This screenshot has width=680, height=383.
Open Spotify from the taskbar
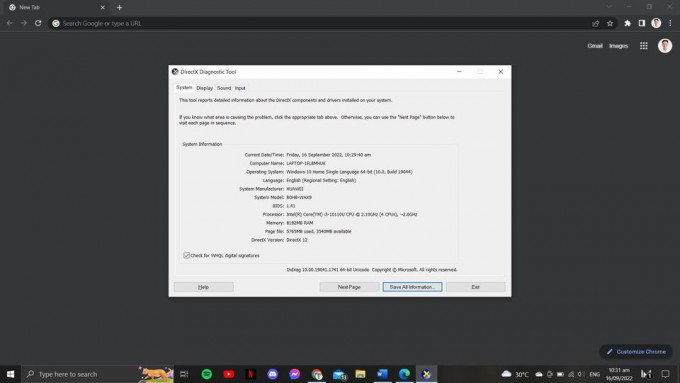pos(207,374)
